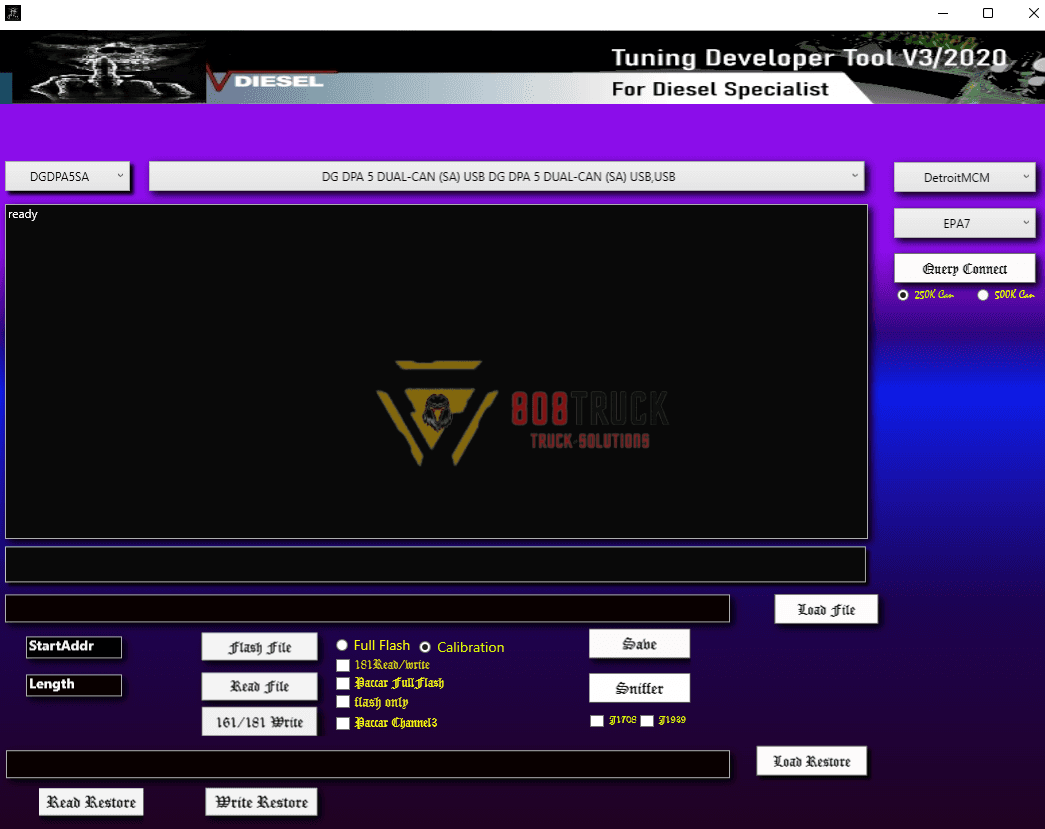Click the restore file path text box

(367, 764)
